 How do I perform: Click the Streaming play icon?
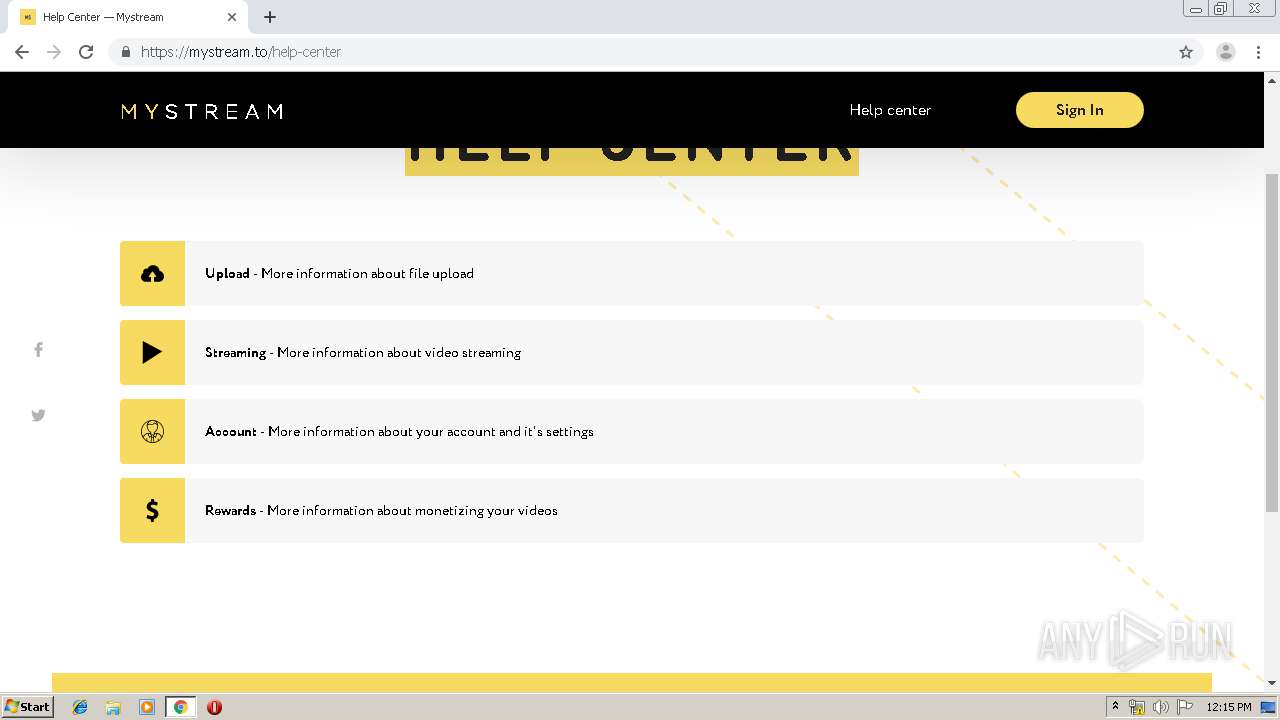(152, 352)
